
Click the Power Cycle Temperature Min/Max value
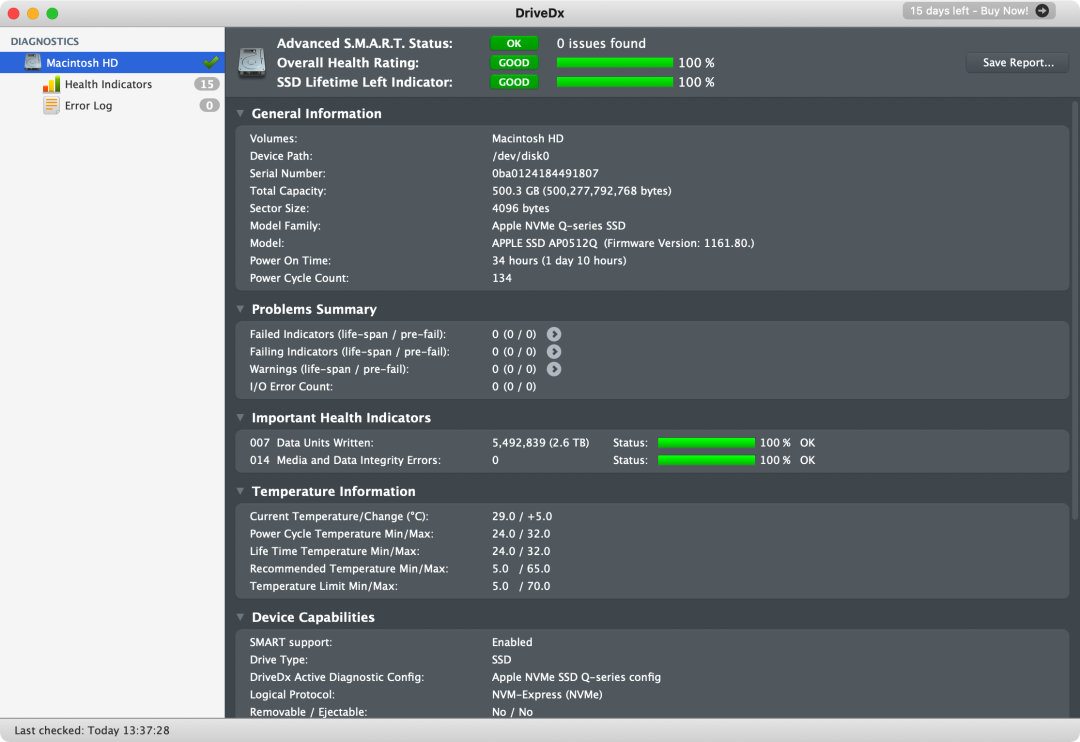521,534
